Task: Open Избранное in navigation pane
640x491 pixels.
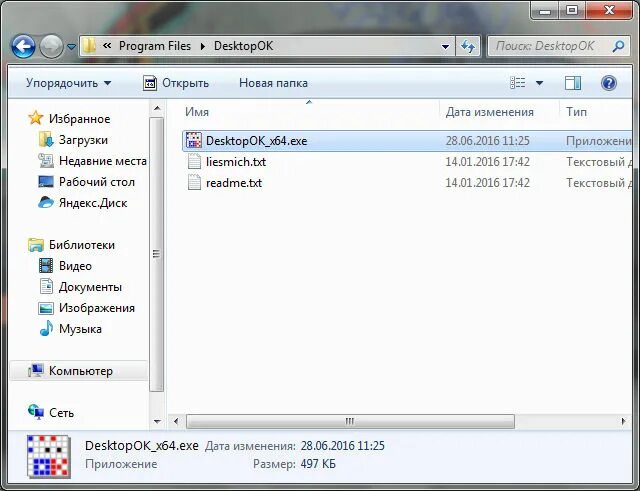Action: pyautogui.click(x=80, y=119)
